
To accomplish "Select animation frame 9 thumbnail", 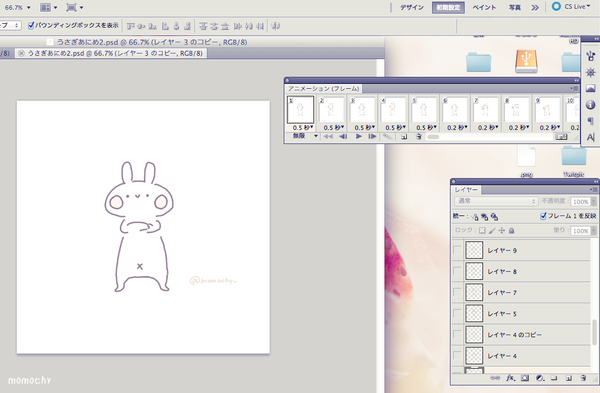I will (548, 110).
